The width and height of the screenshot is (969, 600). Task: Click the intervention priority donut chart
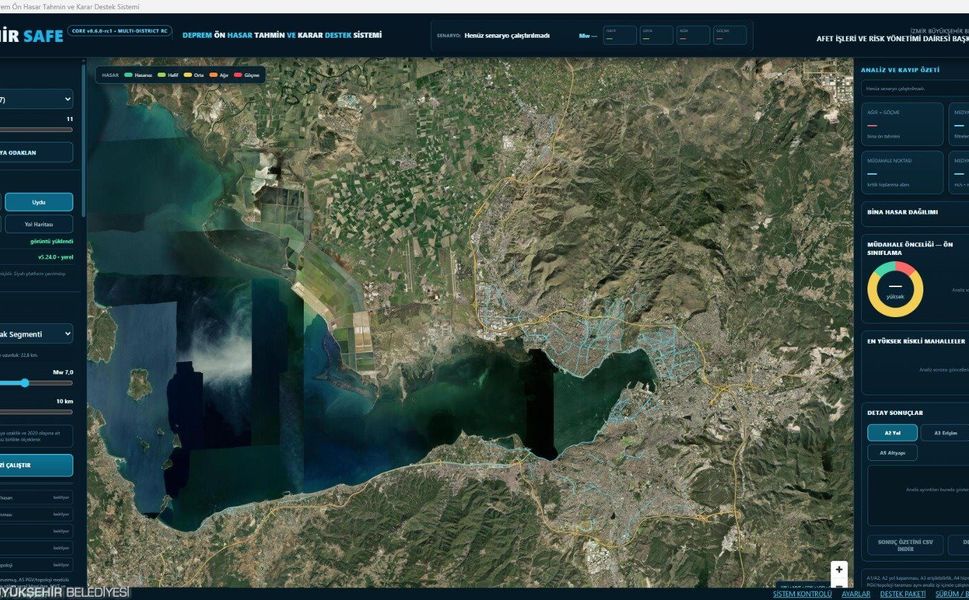click(895, 289)
